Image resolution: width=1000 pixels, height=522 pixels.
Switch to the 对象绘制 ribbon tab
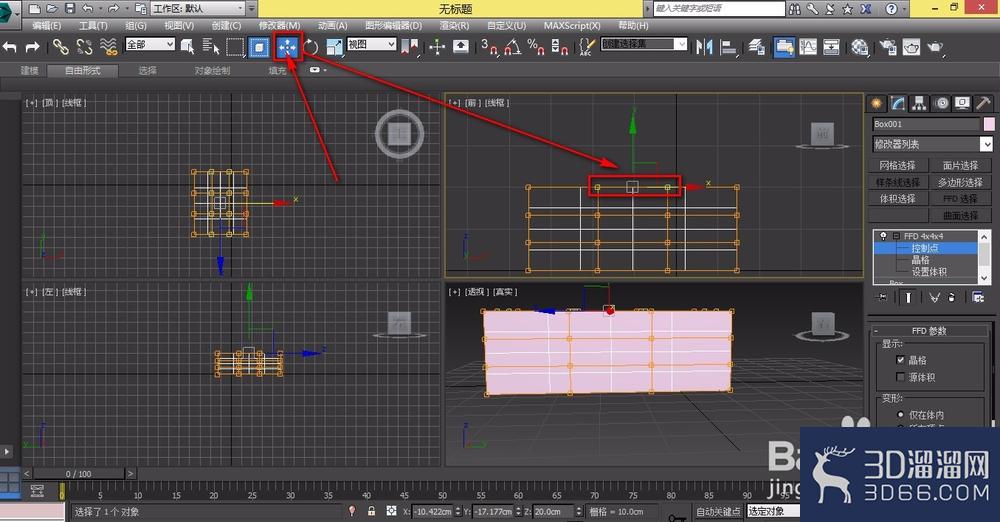click(x=212, y=70)
